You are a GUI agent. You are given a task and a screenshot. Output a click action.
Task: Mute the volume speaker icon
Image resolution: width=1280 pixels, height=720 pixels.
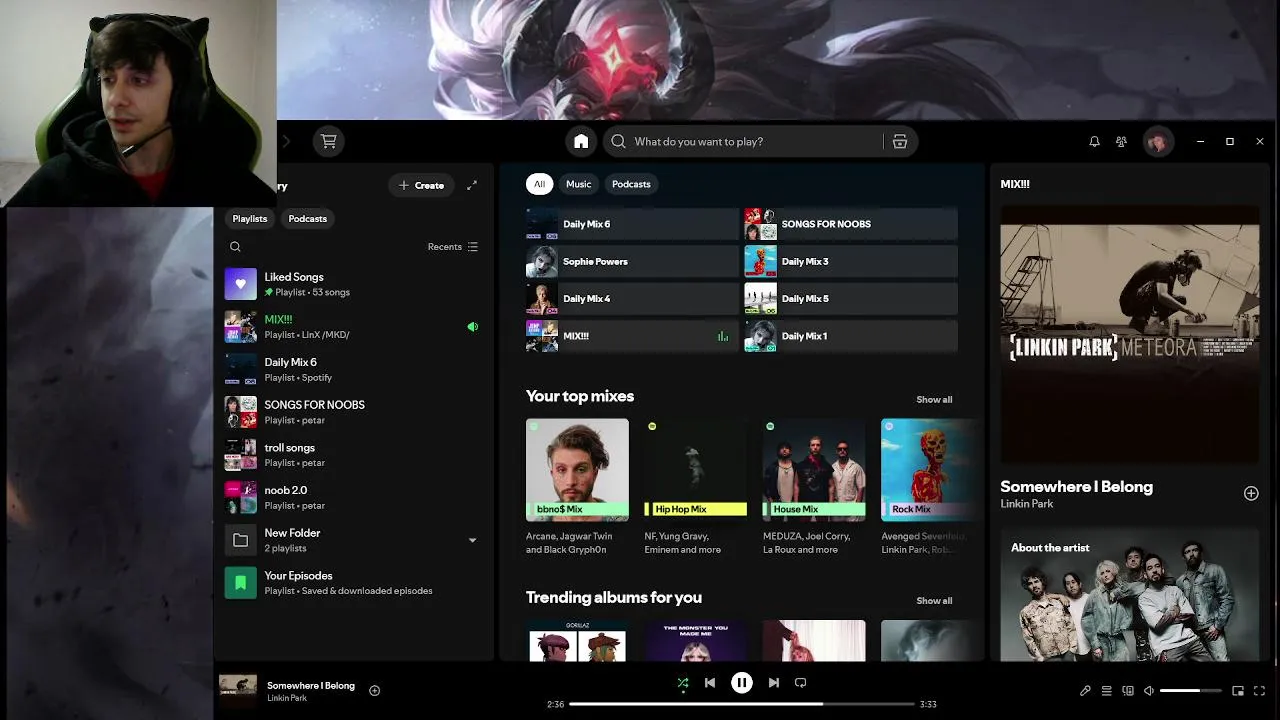tap(1149, 691)
